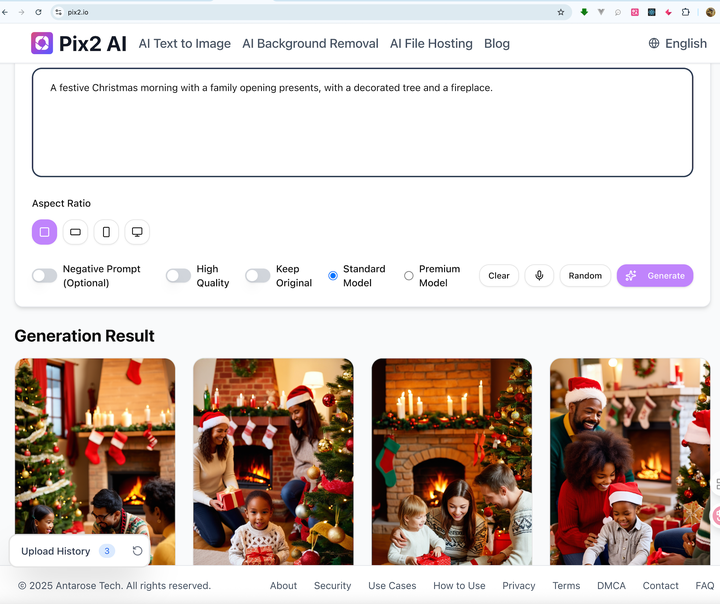Select the portrait phone aspect ratio icon
The width and height of the screenshot is (720, 604).
[x=106, y=232]
